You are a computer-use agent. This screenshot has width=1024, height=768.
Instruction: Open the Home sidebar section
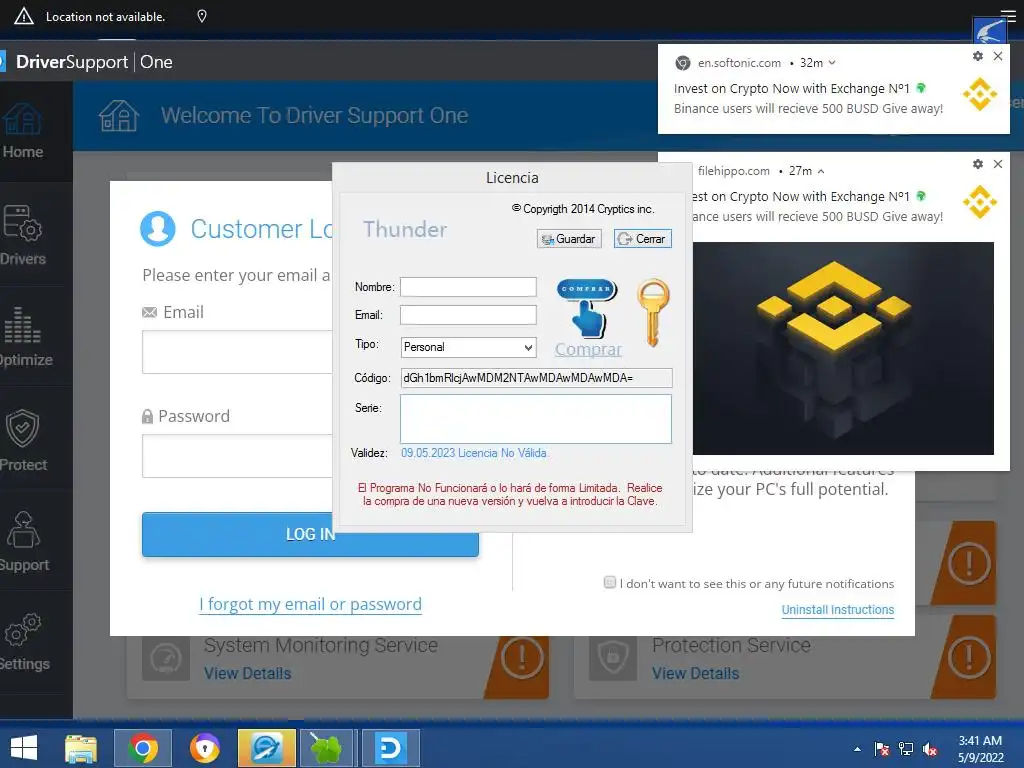23,131
